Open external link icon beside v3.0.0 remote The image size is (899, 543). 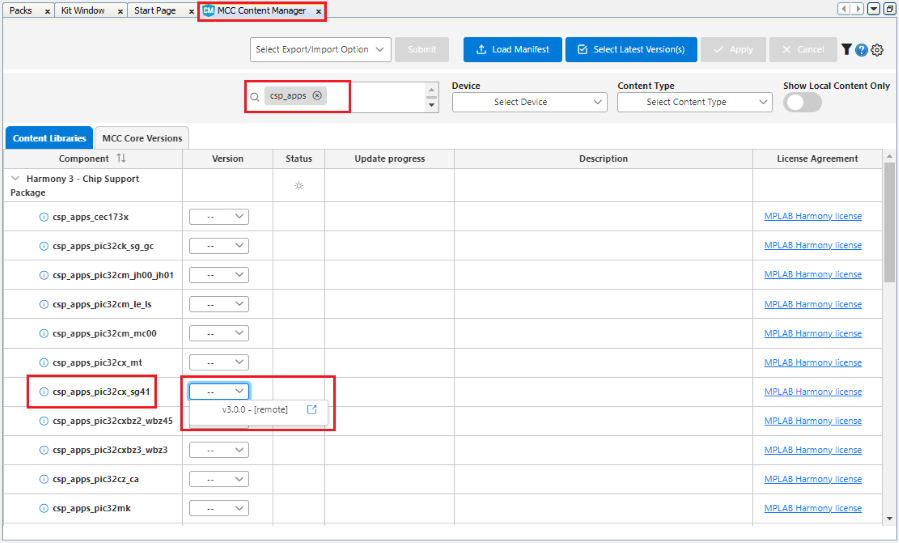click(312, 409)
